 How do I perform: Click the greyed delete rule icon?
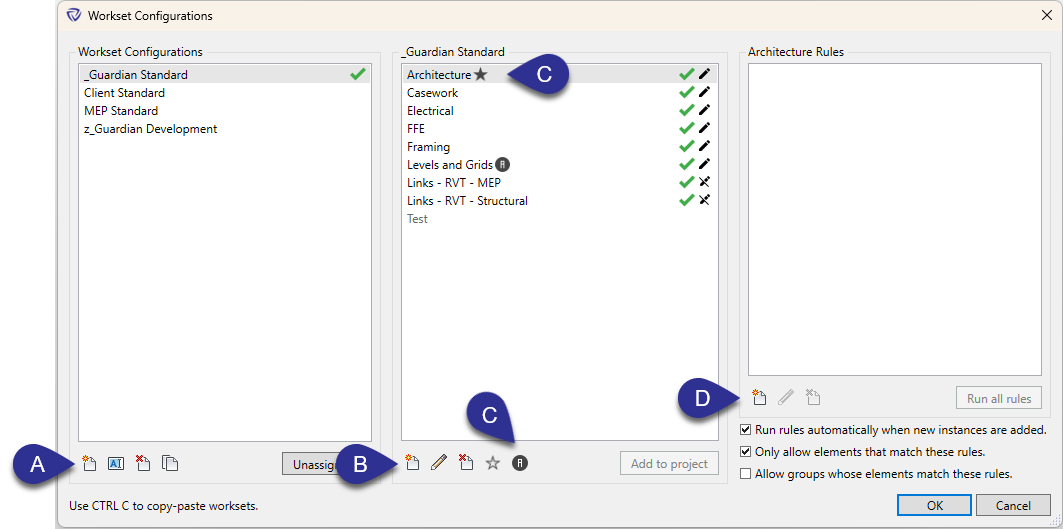813,397
